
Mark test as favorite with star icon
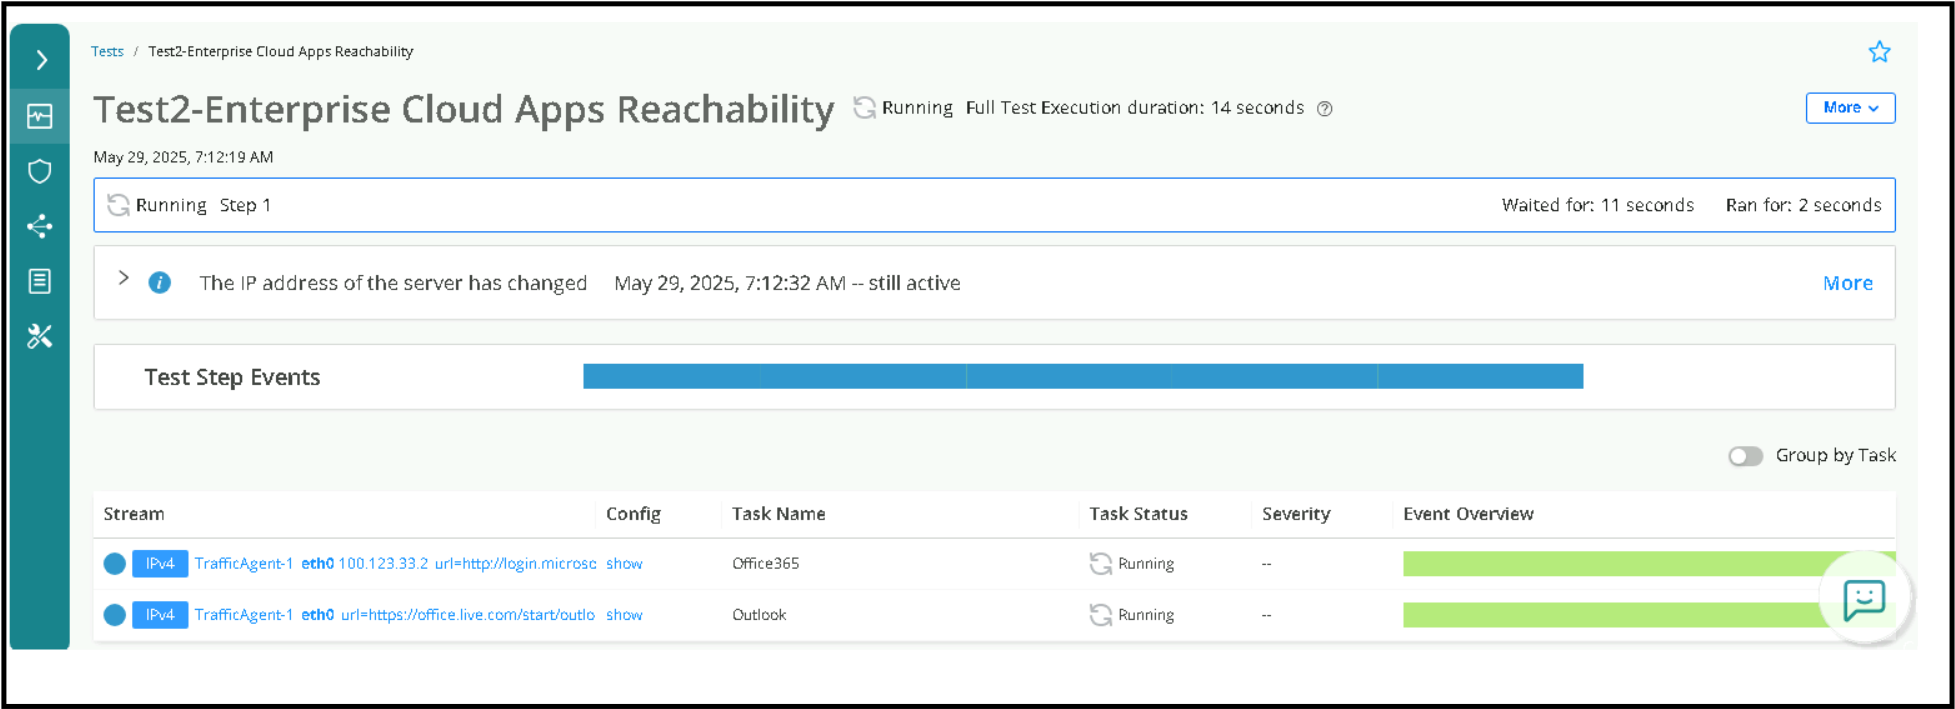tap(1879, 52)
